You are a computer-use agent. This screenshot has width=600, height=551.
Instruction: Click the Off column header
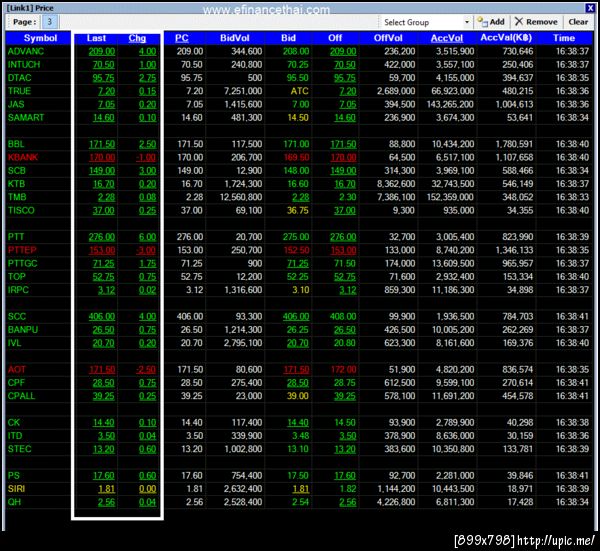(335, 38)
